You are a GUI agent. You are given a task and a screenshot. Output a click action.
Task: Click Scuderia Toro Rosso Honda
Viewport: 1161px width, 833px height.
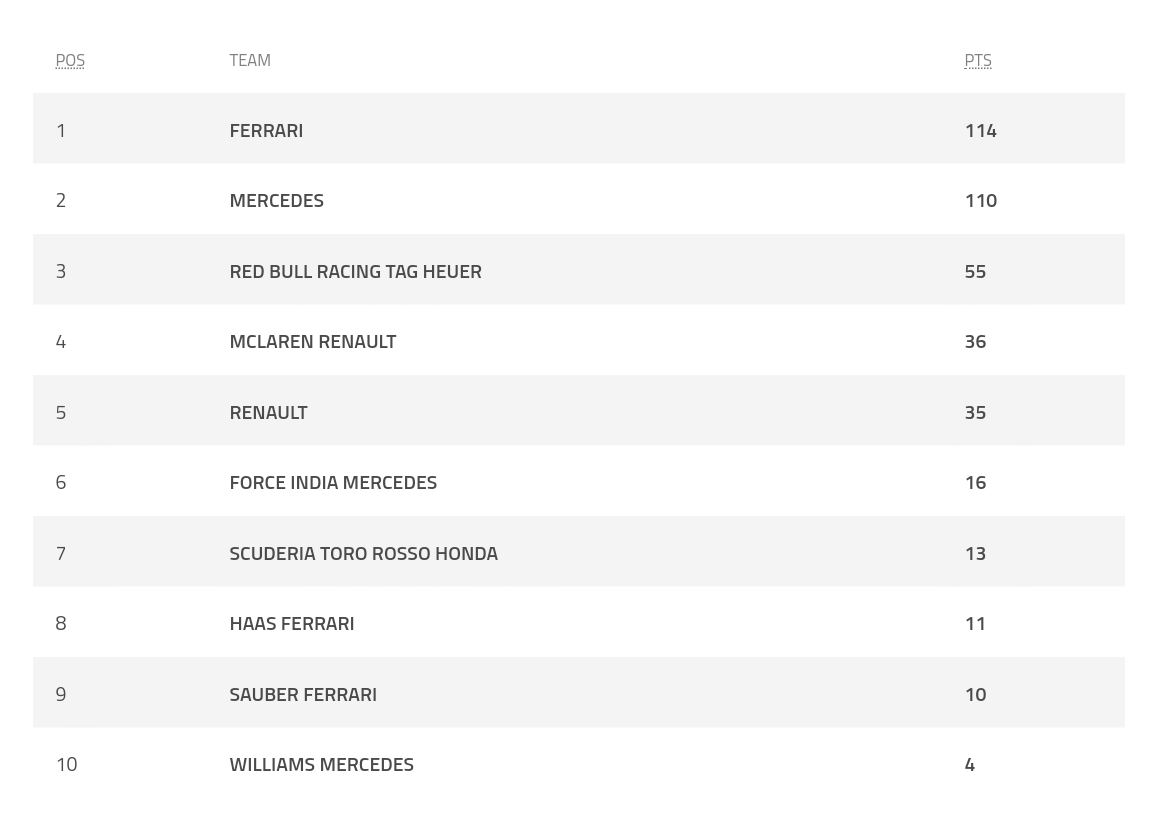(x=364, y=553)
